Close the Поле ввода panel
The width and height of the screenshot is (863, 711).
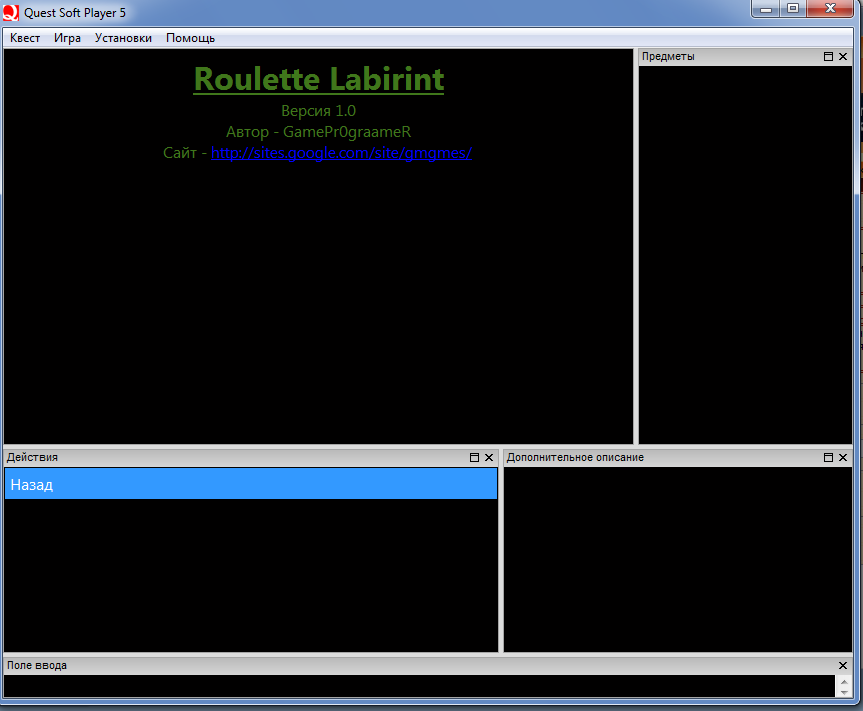843,665
